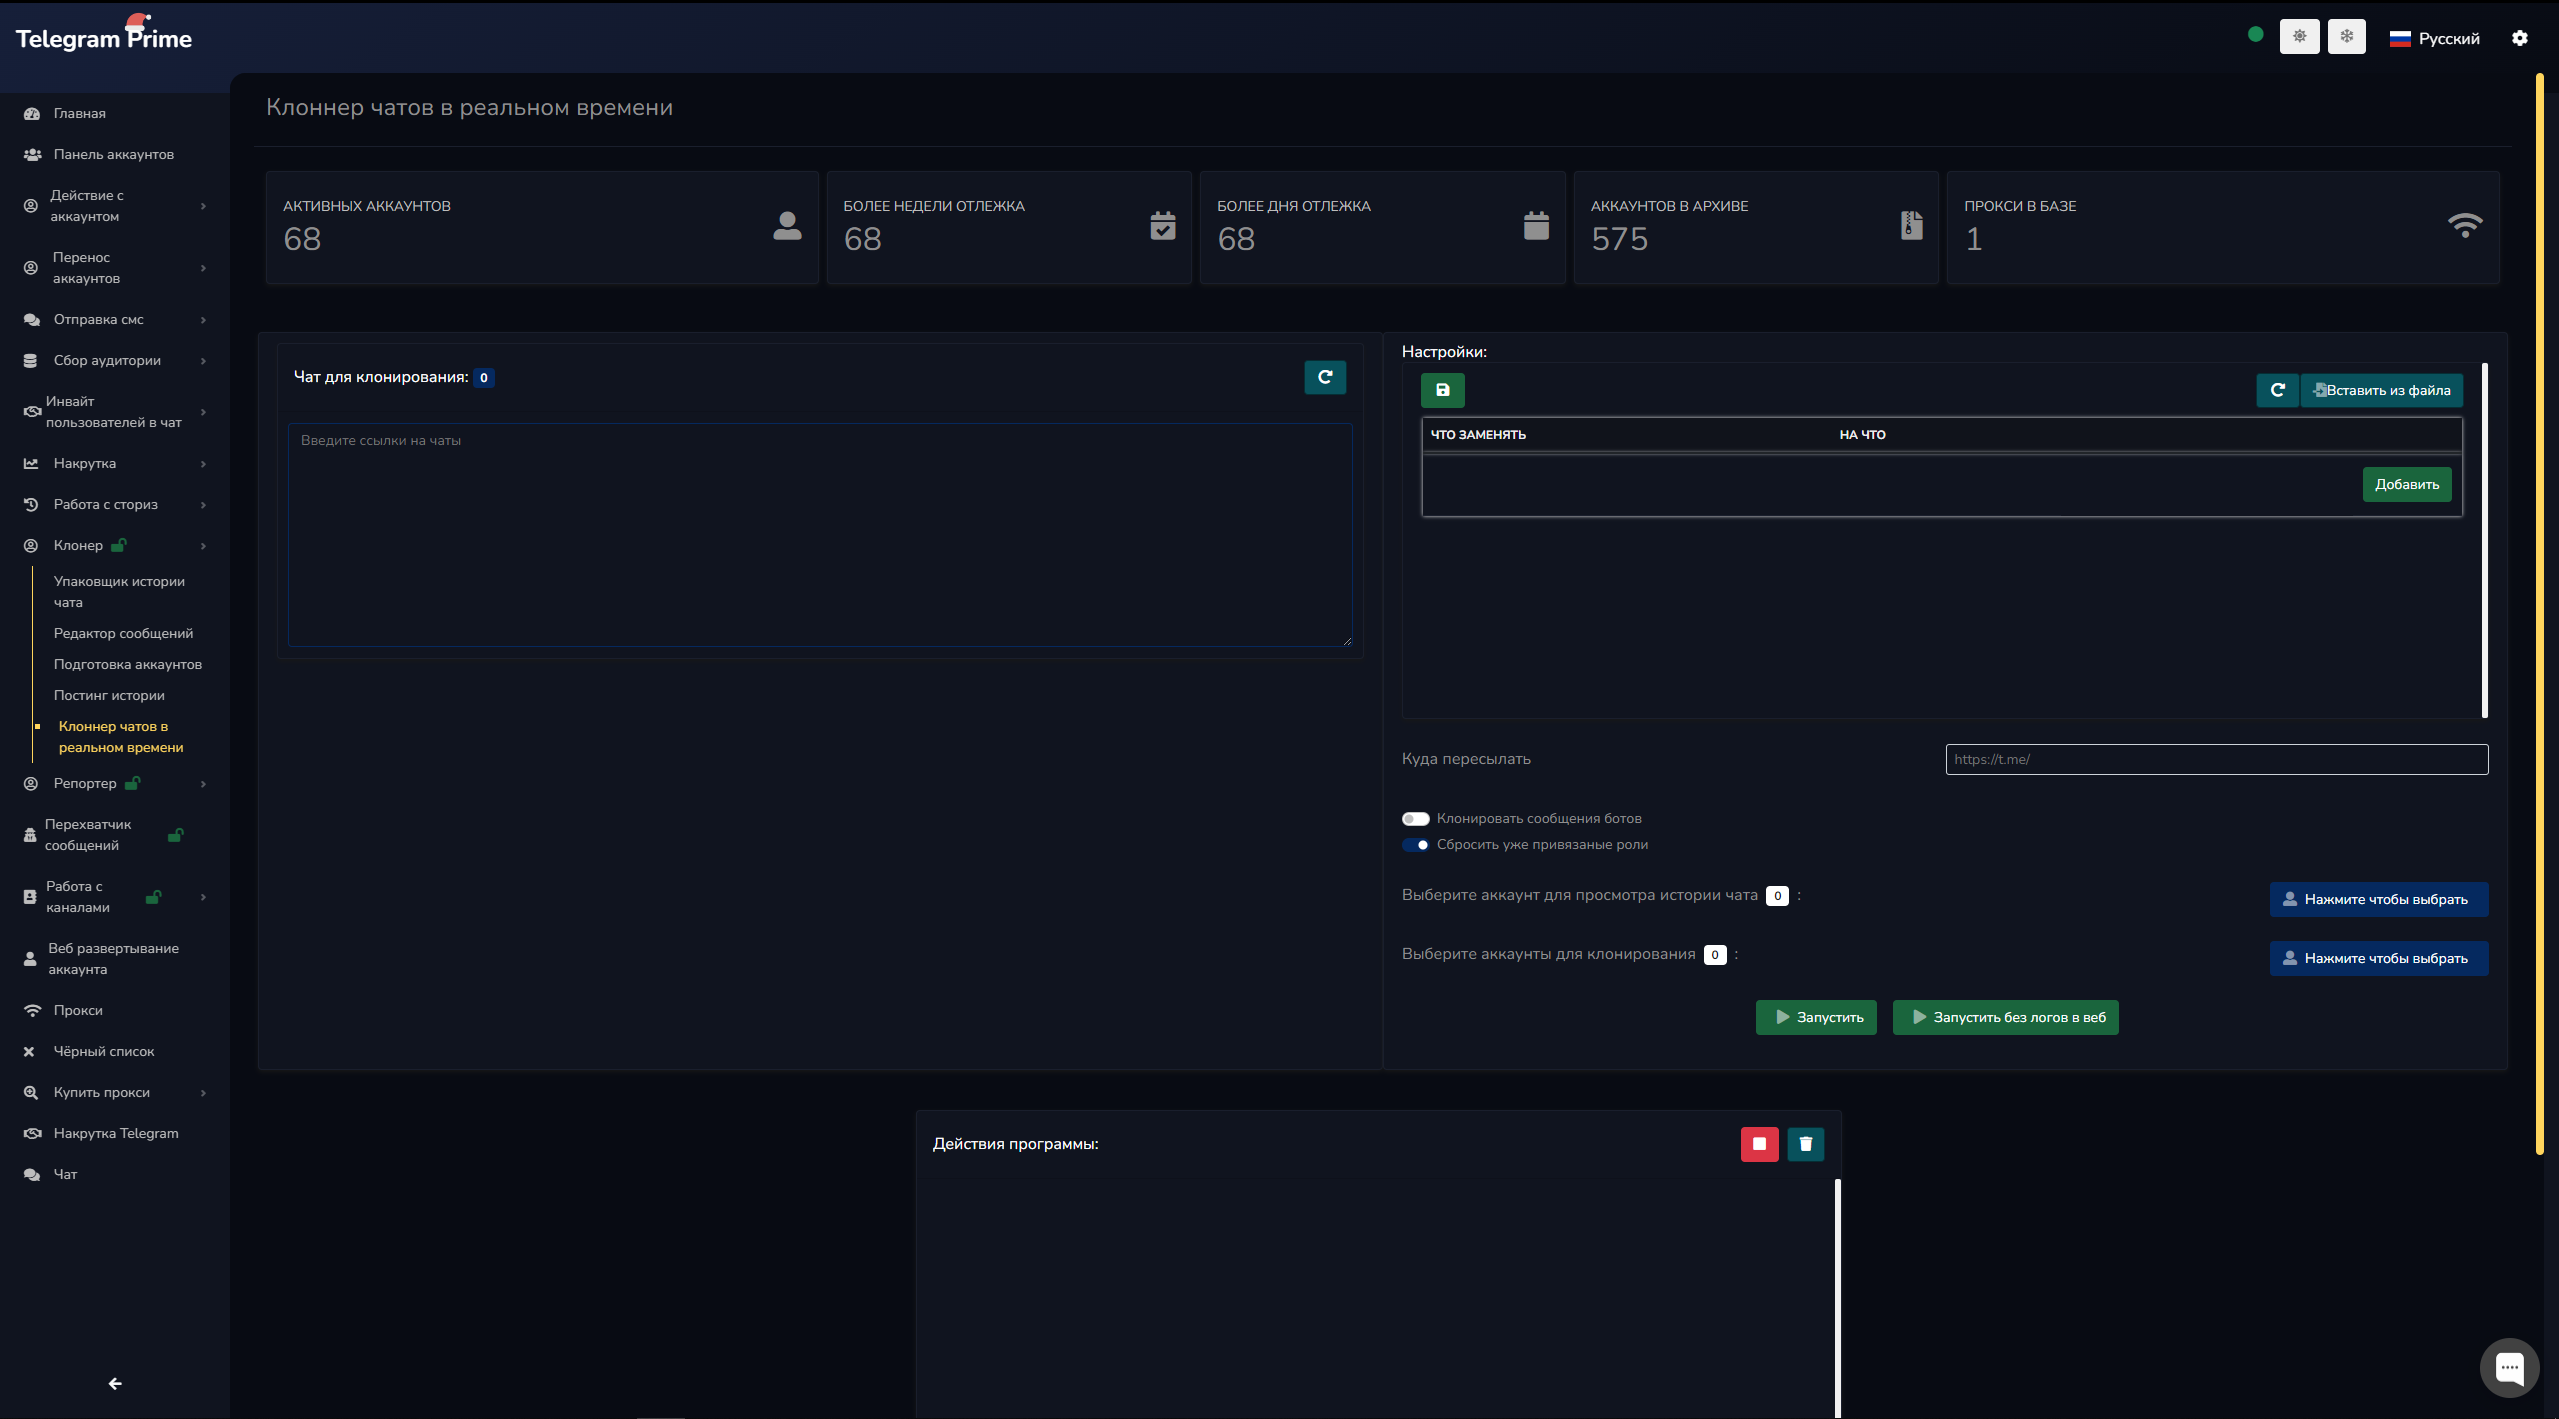The height and width of the screenshot is (1419, 2559).
Task: Click Добавить to add replacement rule
Action: click(x=2406, y=485)
